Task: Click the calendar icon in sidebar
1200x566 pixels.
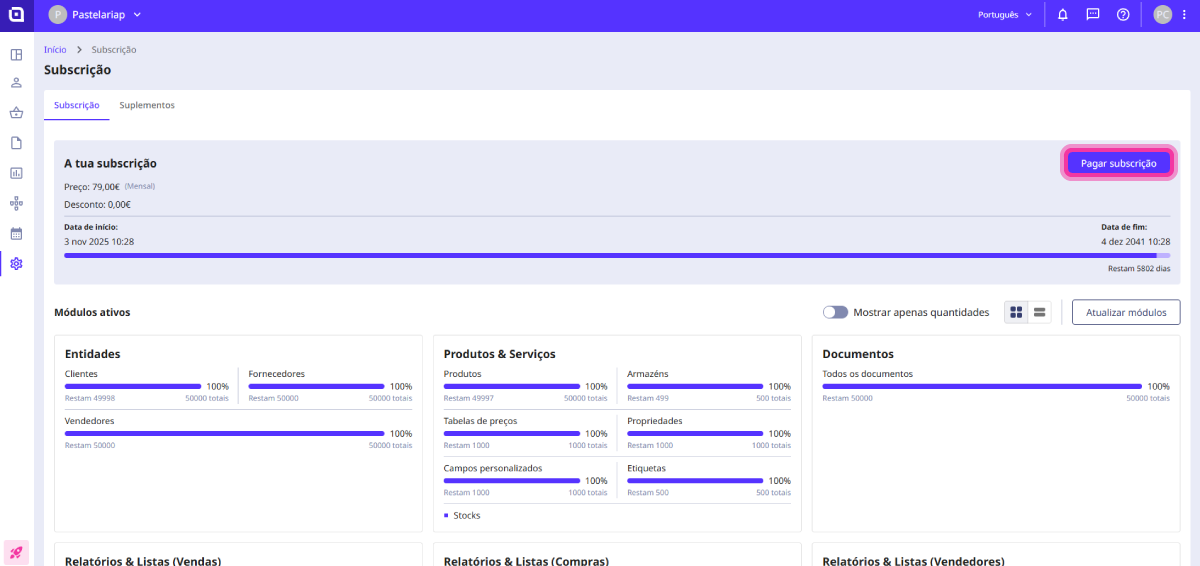Action: click(16, 233)
